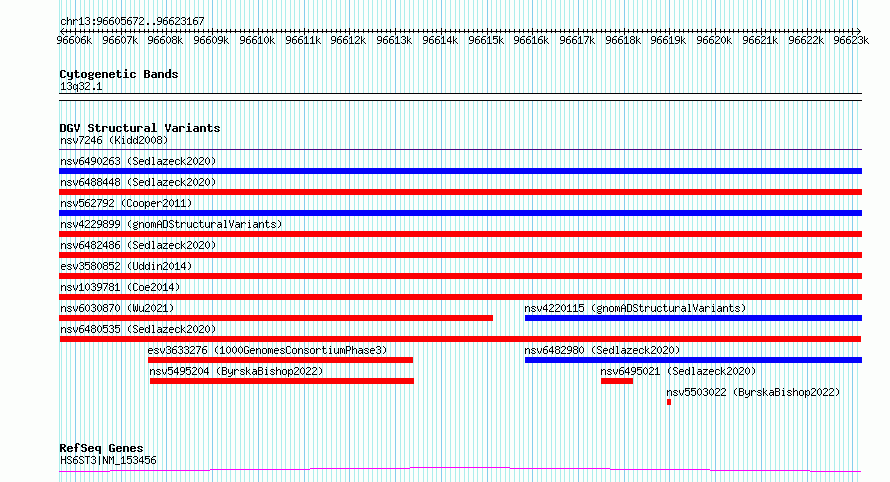Open esv3633276 (1000GenomesConsortiumPhase3) label

(267, 350)
